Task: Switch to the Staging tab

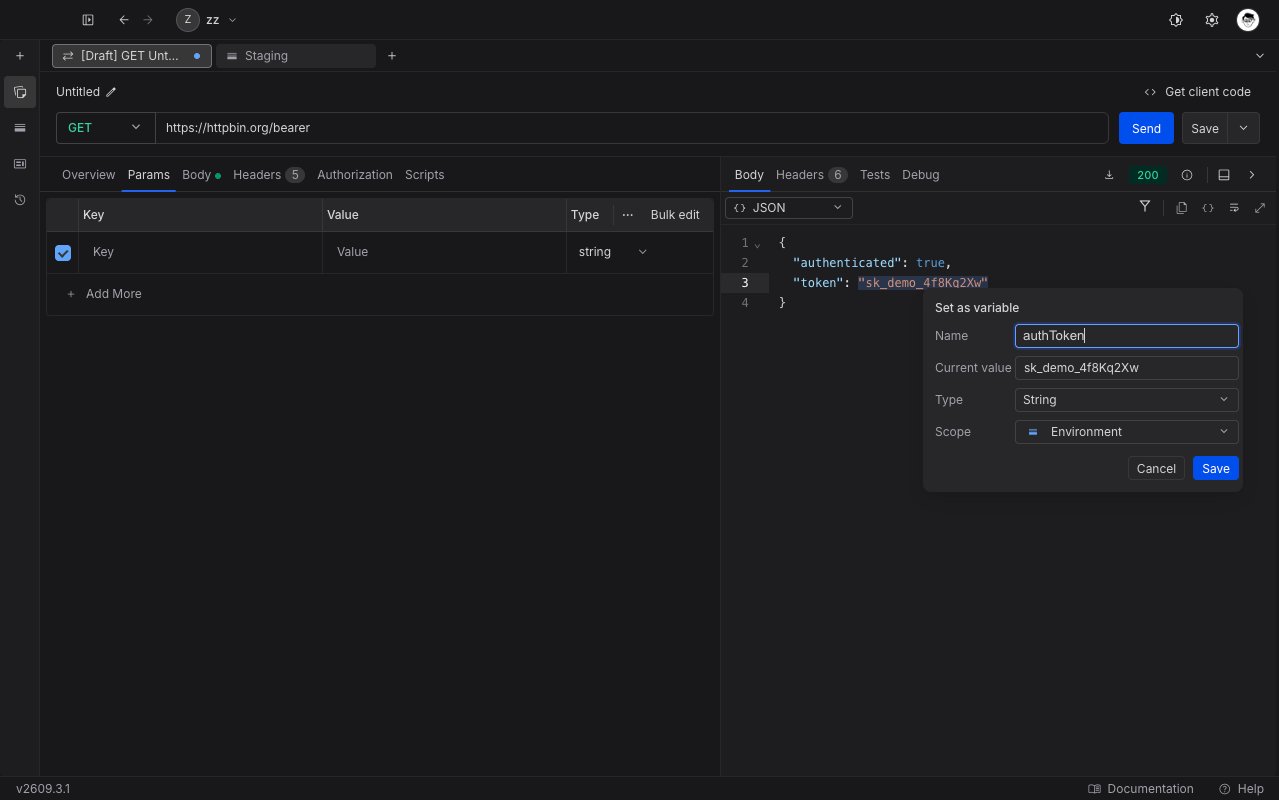Action: pyautogui.click(x=296, y=56)
